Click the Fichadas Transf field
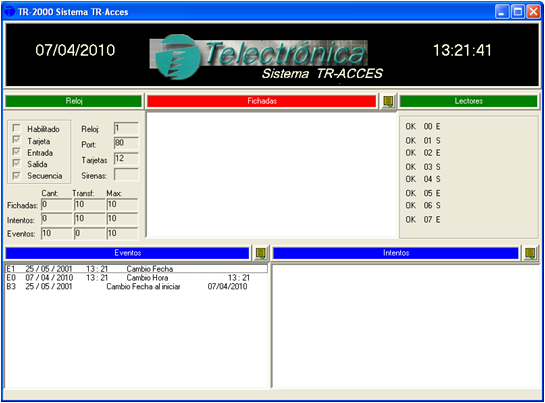The width and height of the screenshot is (545, 403). coord(89,205)
